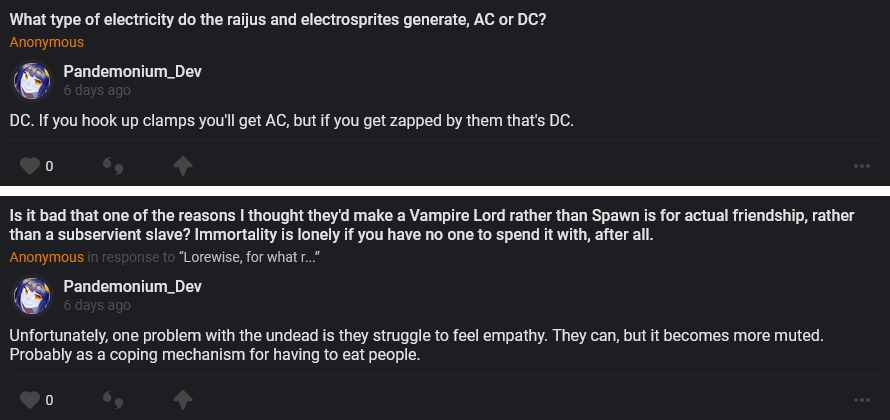
Task: Open more options for the undead empathy answer
Action: pyautogui.click(x=862, y=400)
